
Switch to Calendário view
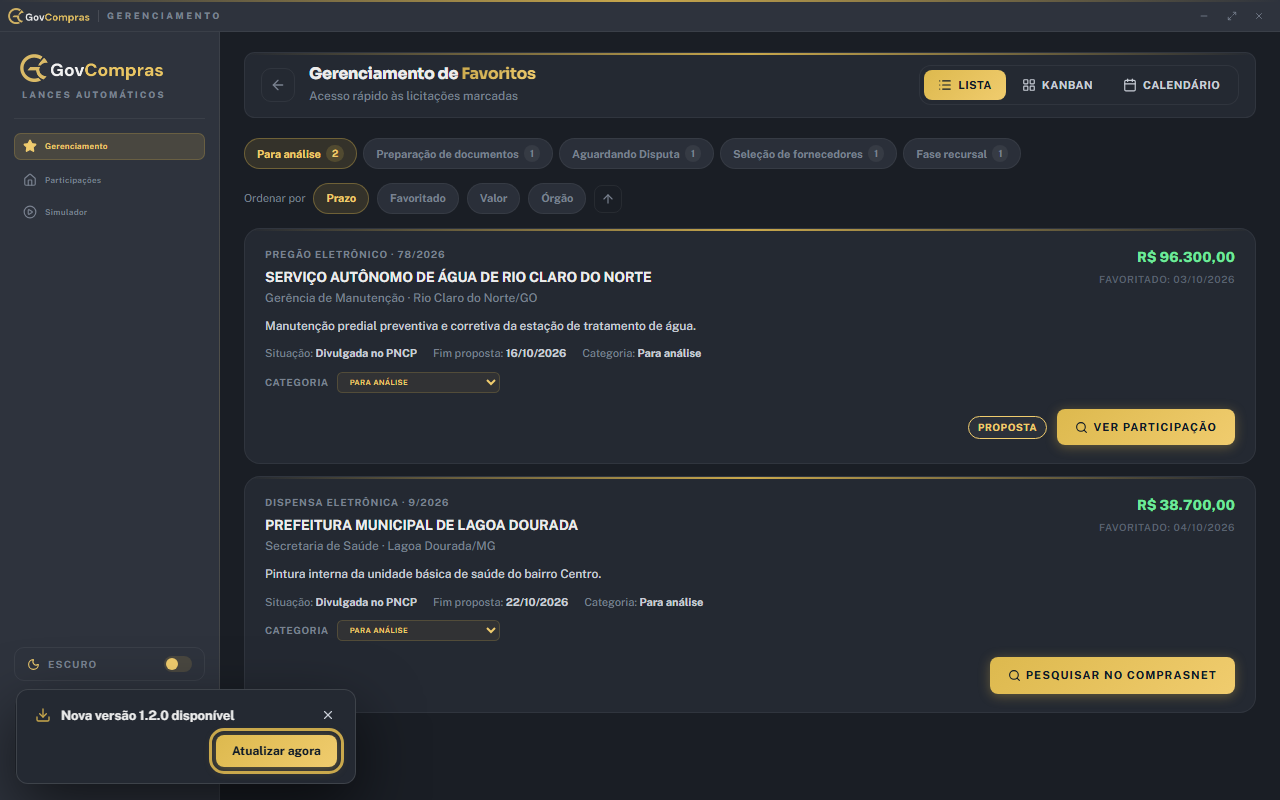tap(1171, 85)
